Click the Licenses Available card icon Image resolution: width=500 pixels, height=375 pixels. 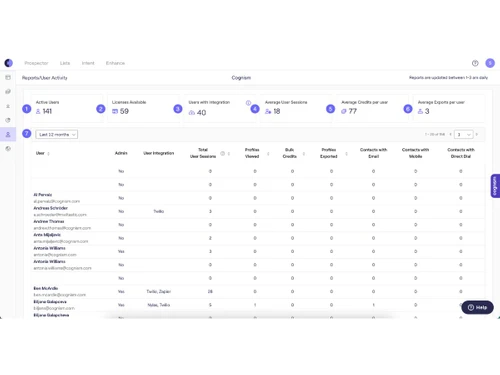(x=115, y=111)
